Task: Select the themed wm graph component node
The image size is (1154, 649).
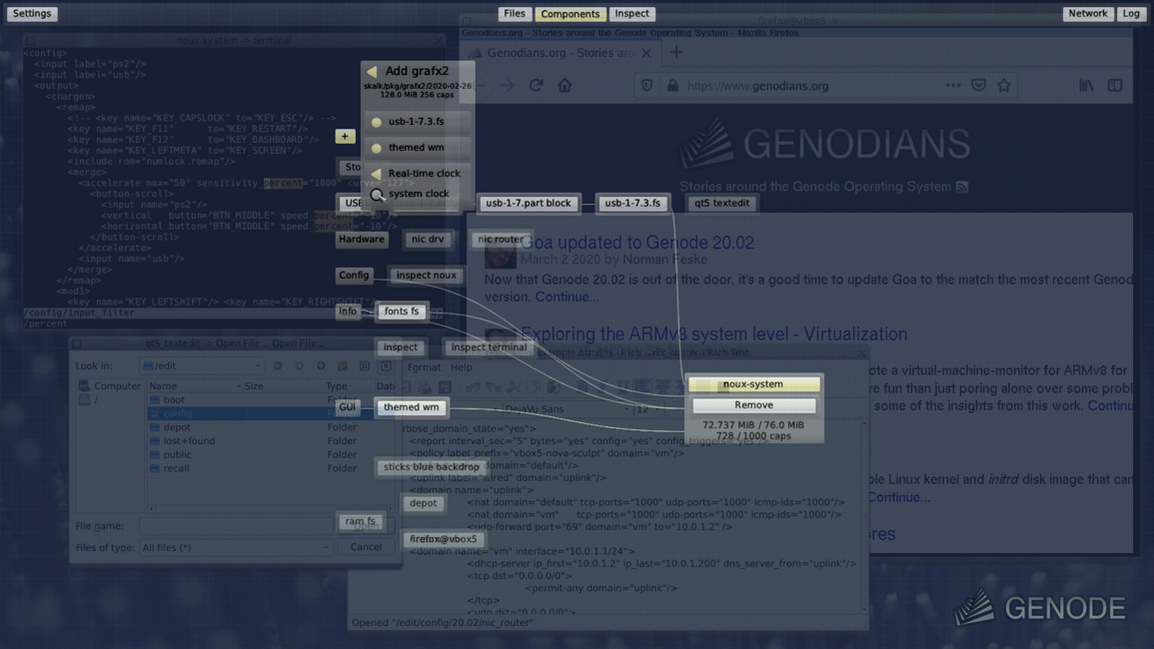Action: pos(411,407)
